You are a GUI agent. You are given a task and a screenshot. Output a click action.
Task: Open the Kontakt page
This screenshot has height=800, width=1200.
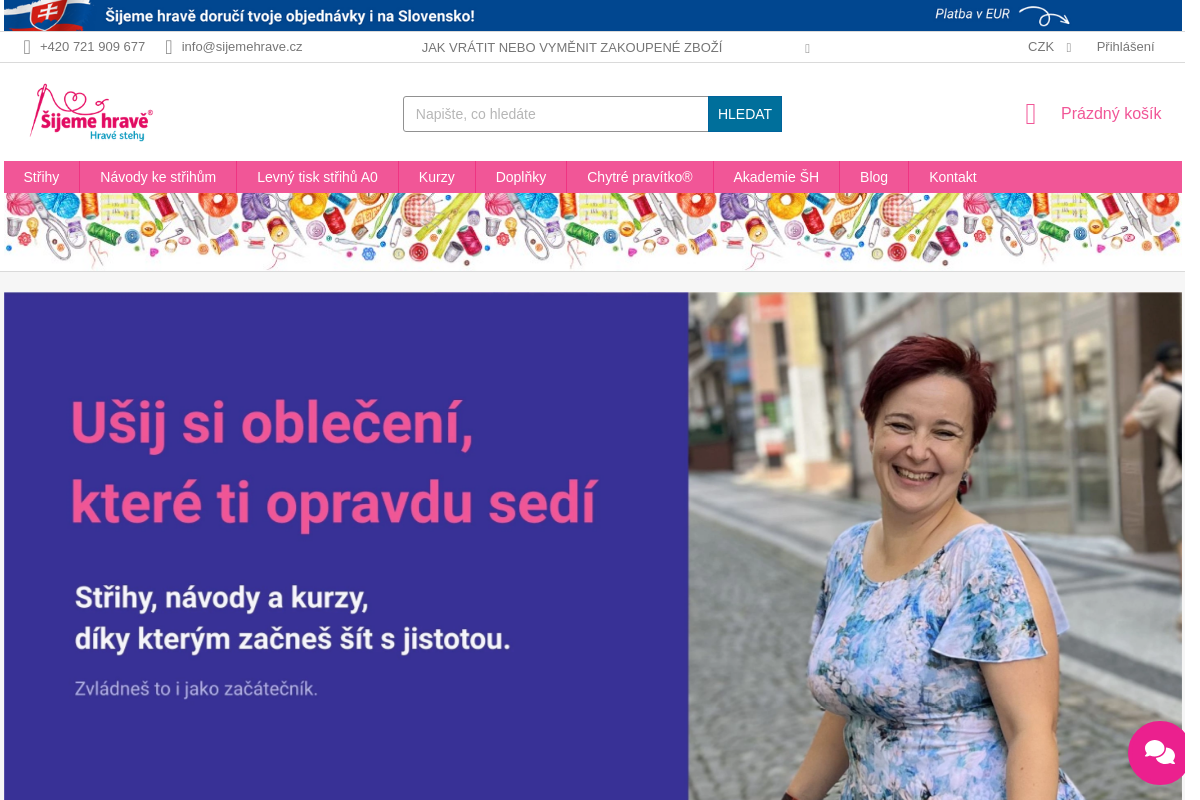(x=952, y=177)
